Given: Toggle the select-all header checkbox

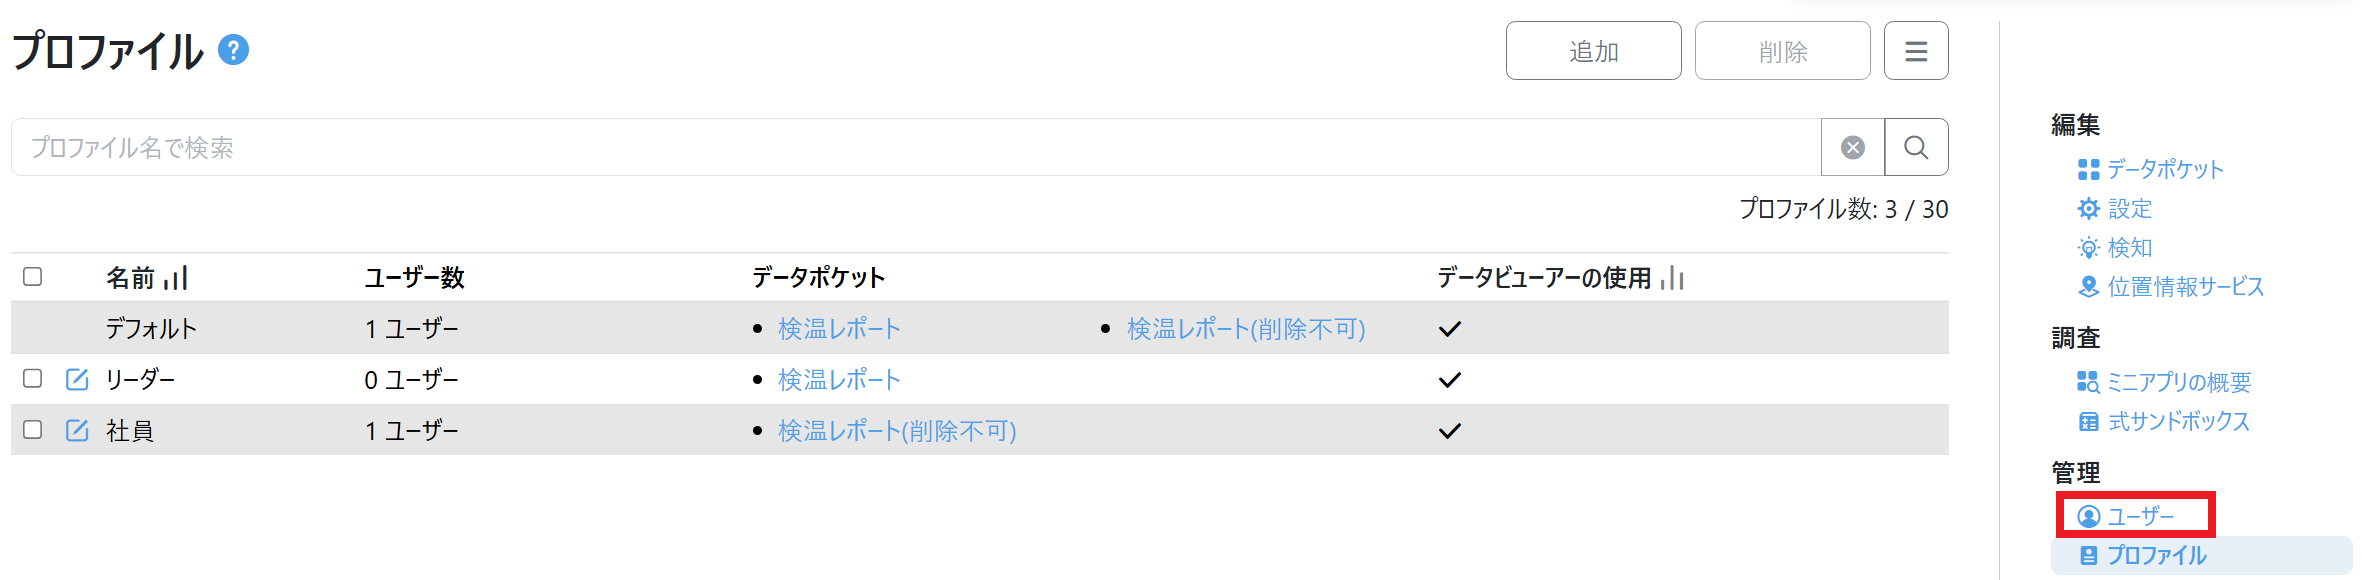Looking at the screenshot, I should pos(33,277).
